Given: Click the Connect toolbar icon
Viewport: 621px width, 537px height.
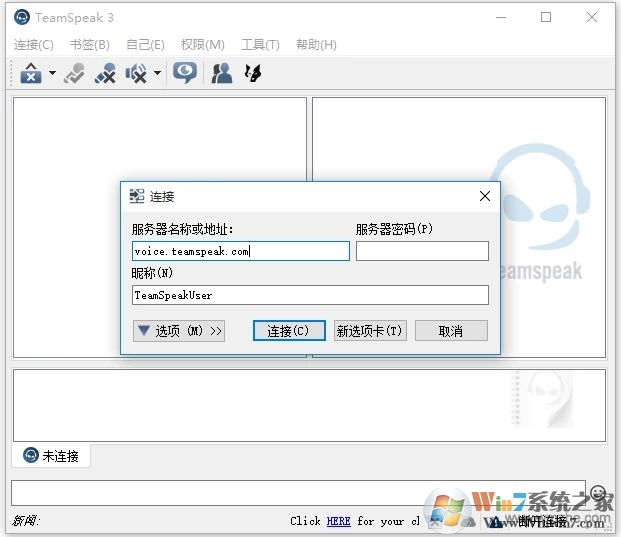Looking at the screenshot, I should (31, 73).
